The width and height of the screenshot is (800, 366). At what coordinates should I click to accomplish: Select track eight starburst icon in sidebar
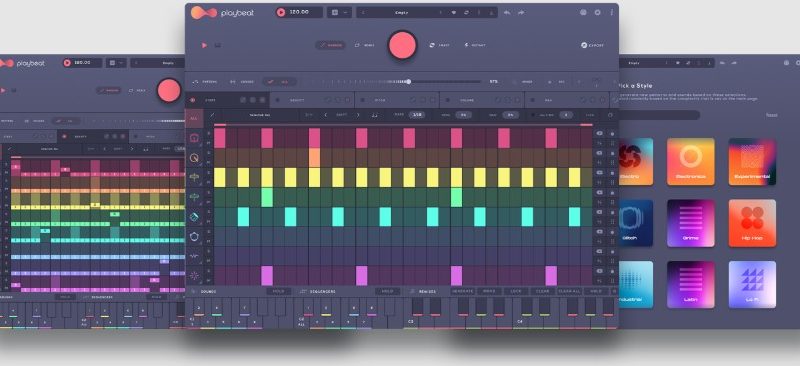coord(194,276)
